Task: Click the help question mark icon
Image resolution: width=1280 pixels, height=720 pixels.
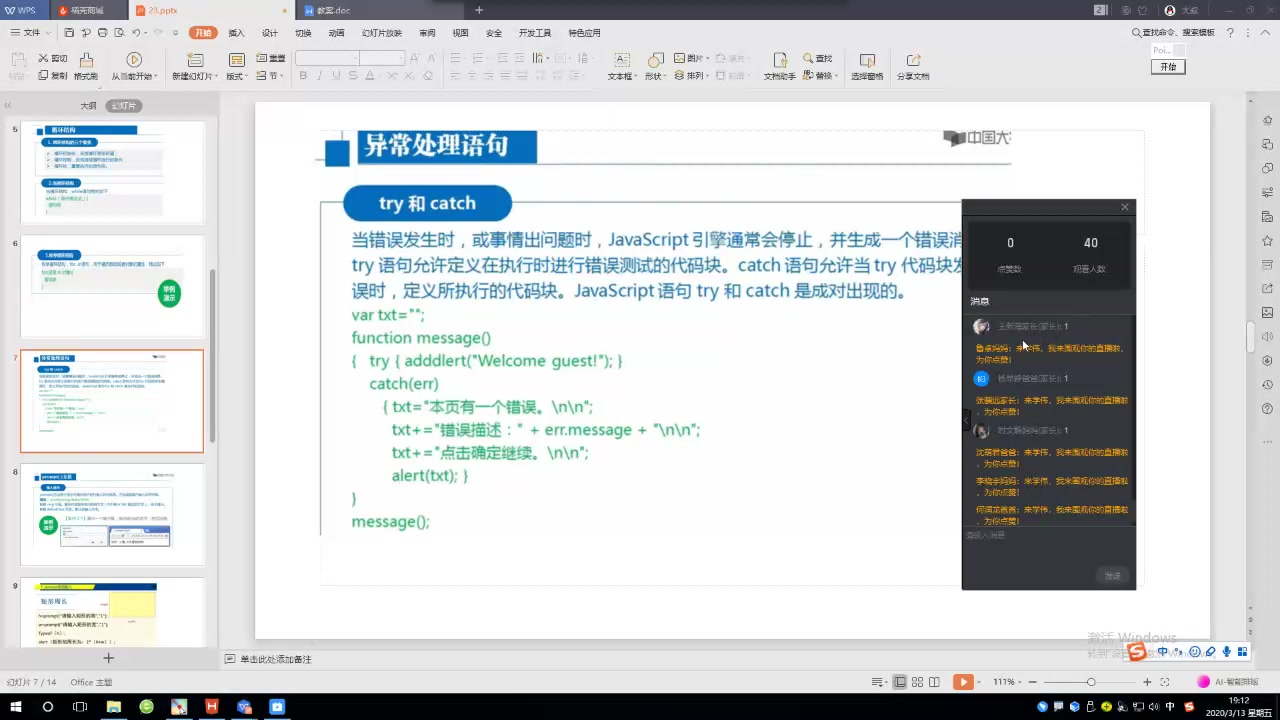Action: 1230,33
